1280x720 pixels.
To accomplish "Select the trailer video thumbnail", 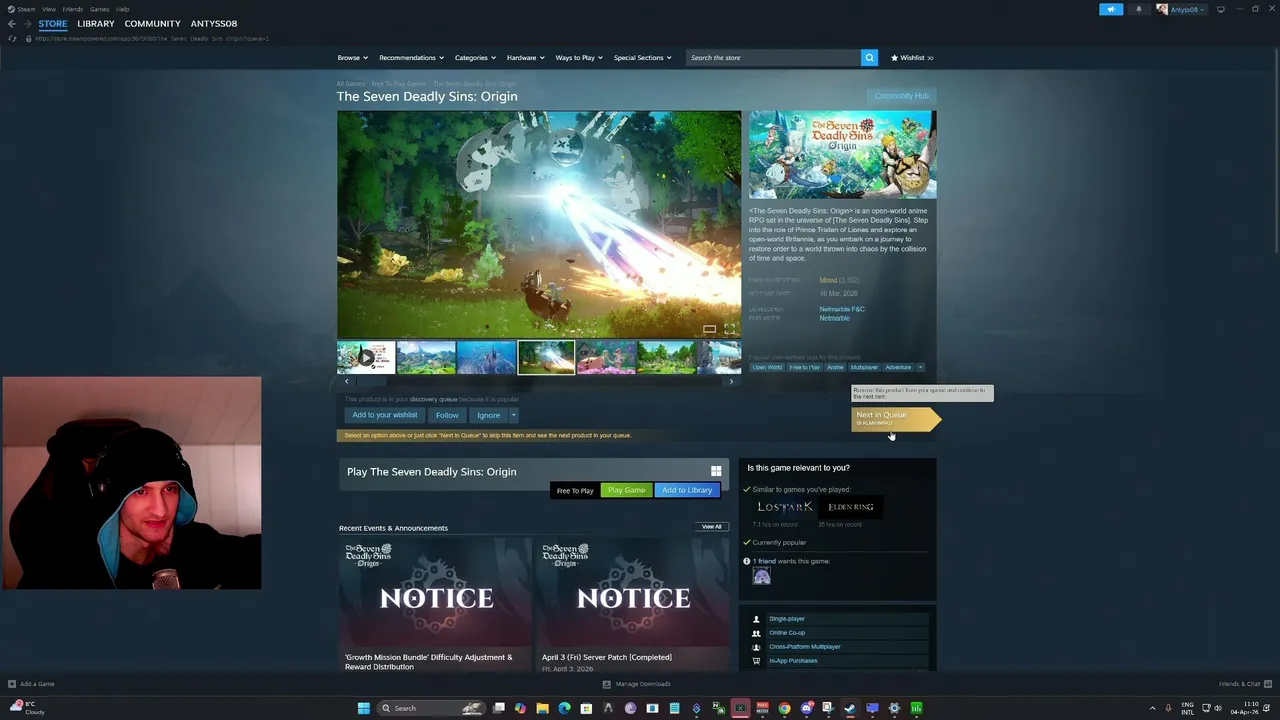I will [366, 357].
